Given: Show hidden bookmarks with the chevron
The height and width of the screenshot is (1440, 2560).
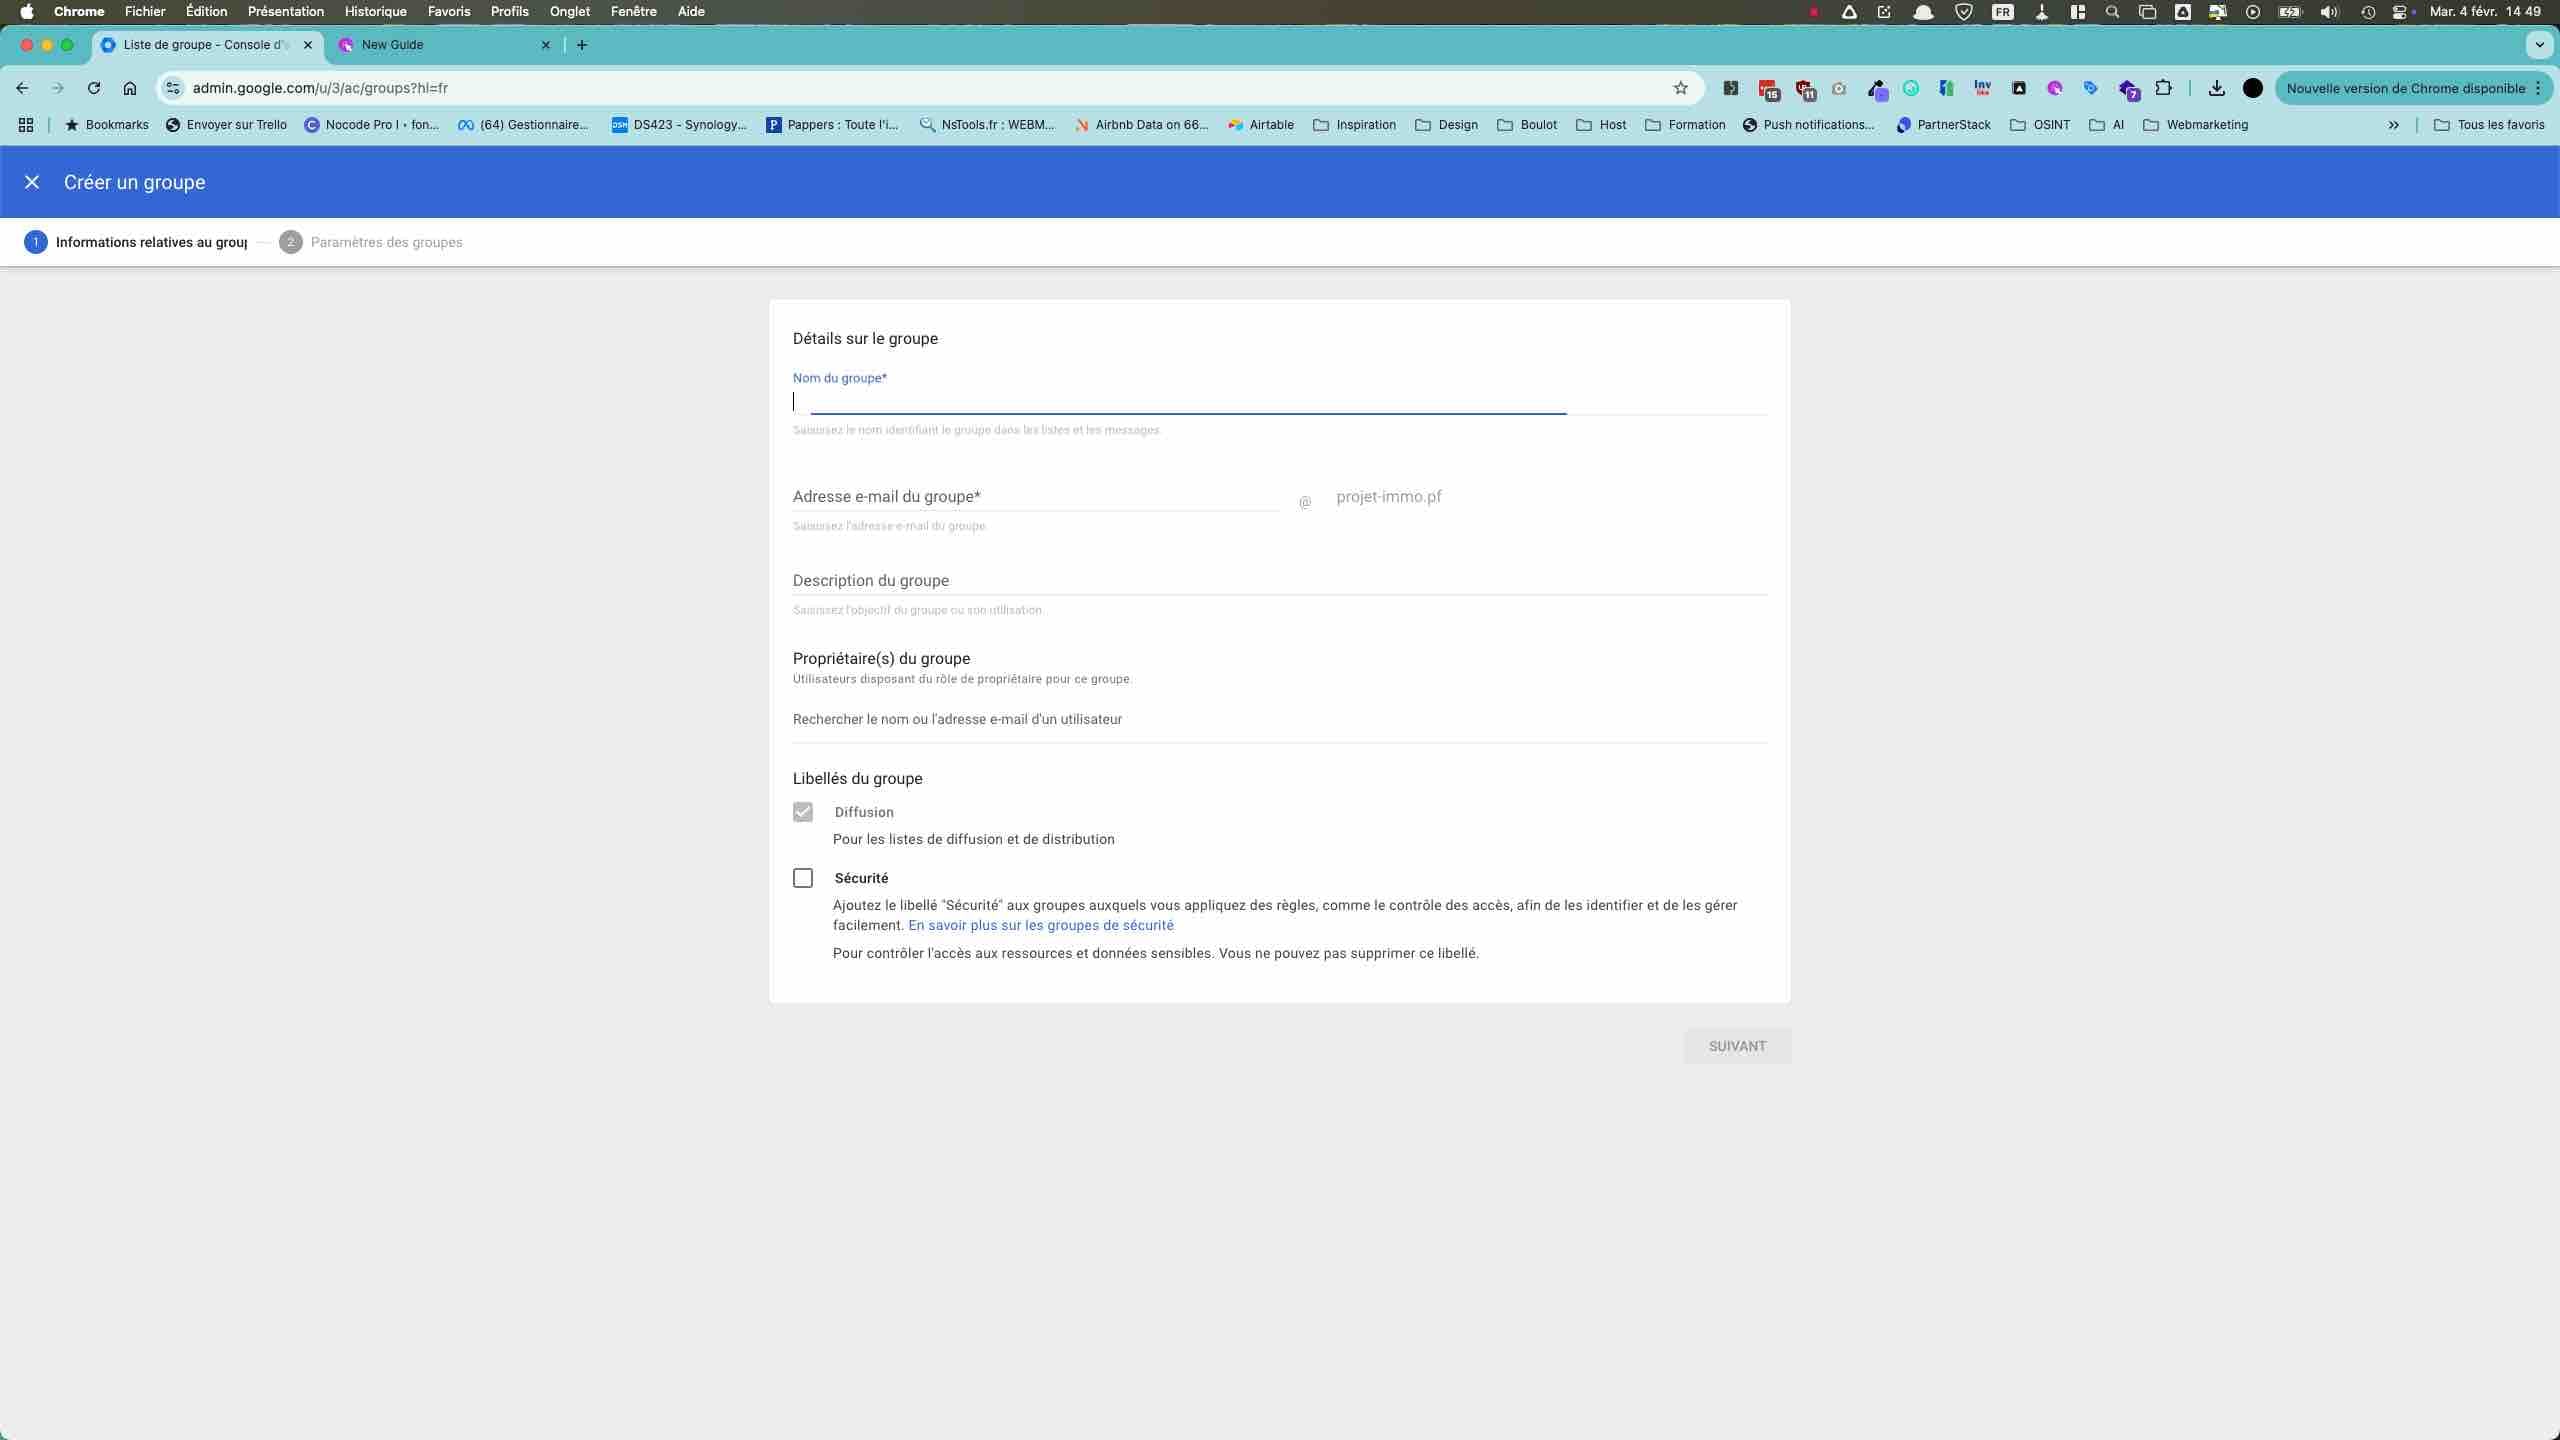Looking at the screenshot, I should [x=2394, y=125].
